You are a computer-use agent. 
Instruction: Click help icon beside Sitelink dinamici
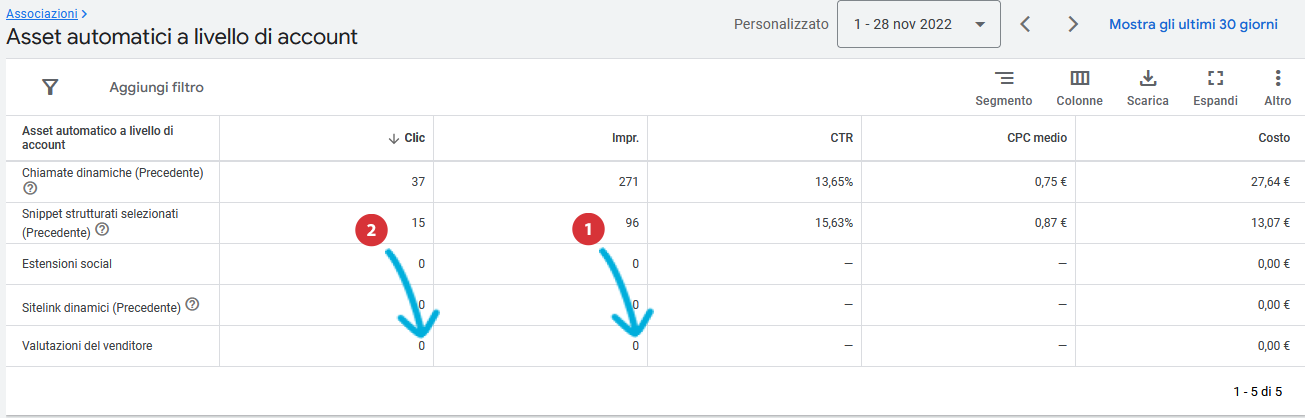pos(192,305)
